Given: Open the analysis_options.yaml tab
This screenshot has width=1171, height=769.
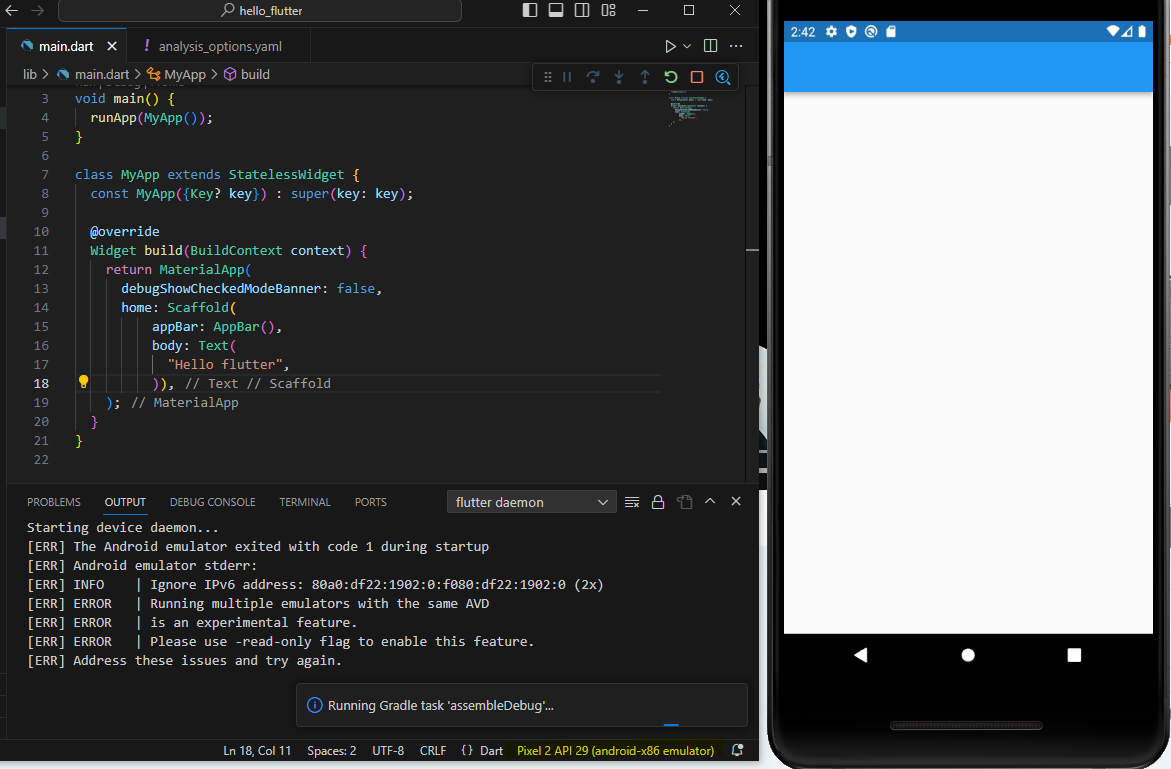Looking at the screenshot, I should 218,46.
